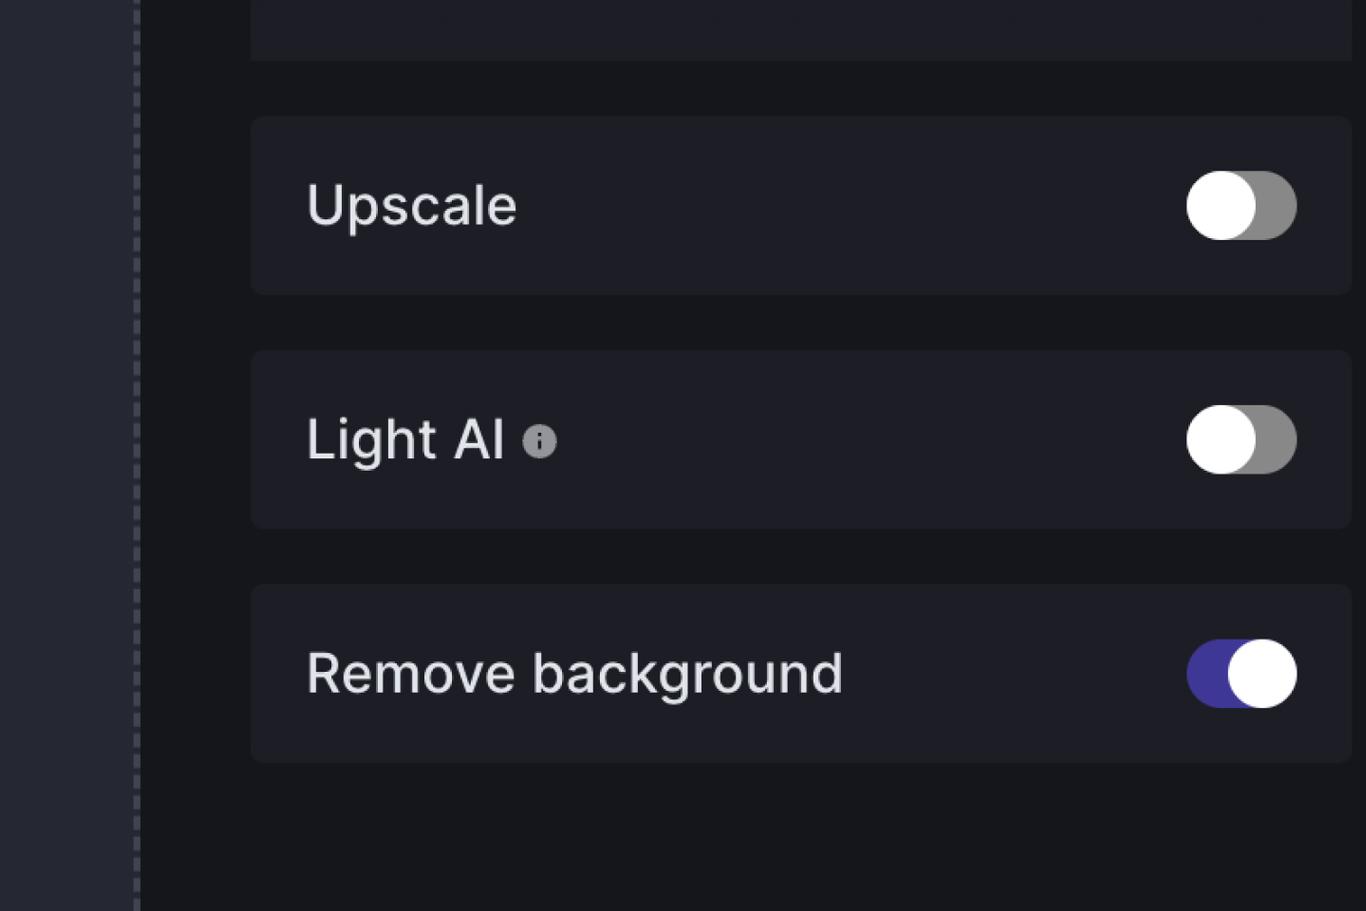The height and width of the screenshot is (911, 1366).
Task: Click the circular i badge beside Light AI
Action: coord(539,441)
